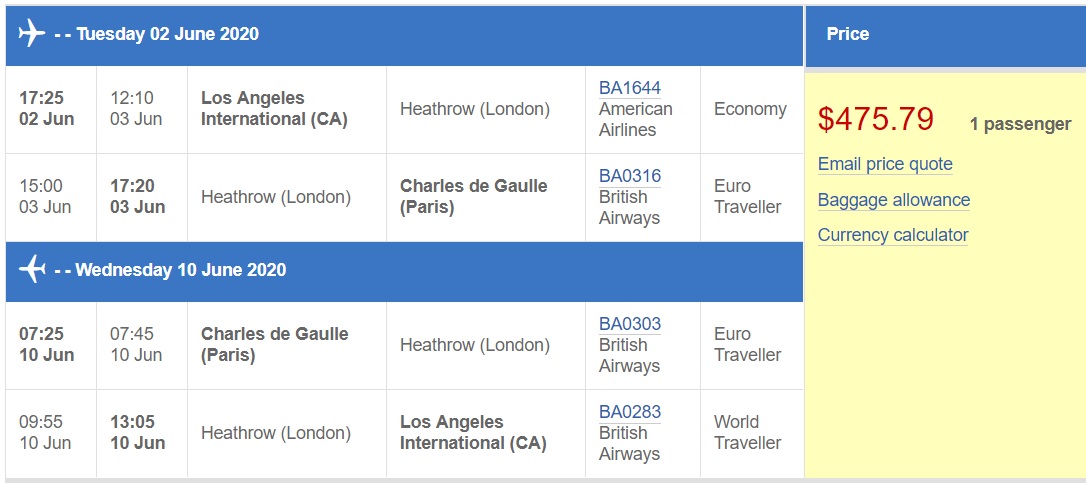Open the Baggage allowance link
The image size is (1086, 483).
click(893, 200)
